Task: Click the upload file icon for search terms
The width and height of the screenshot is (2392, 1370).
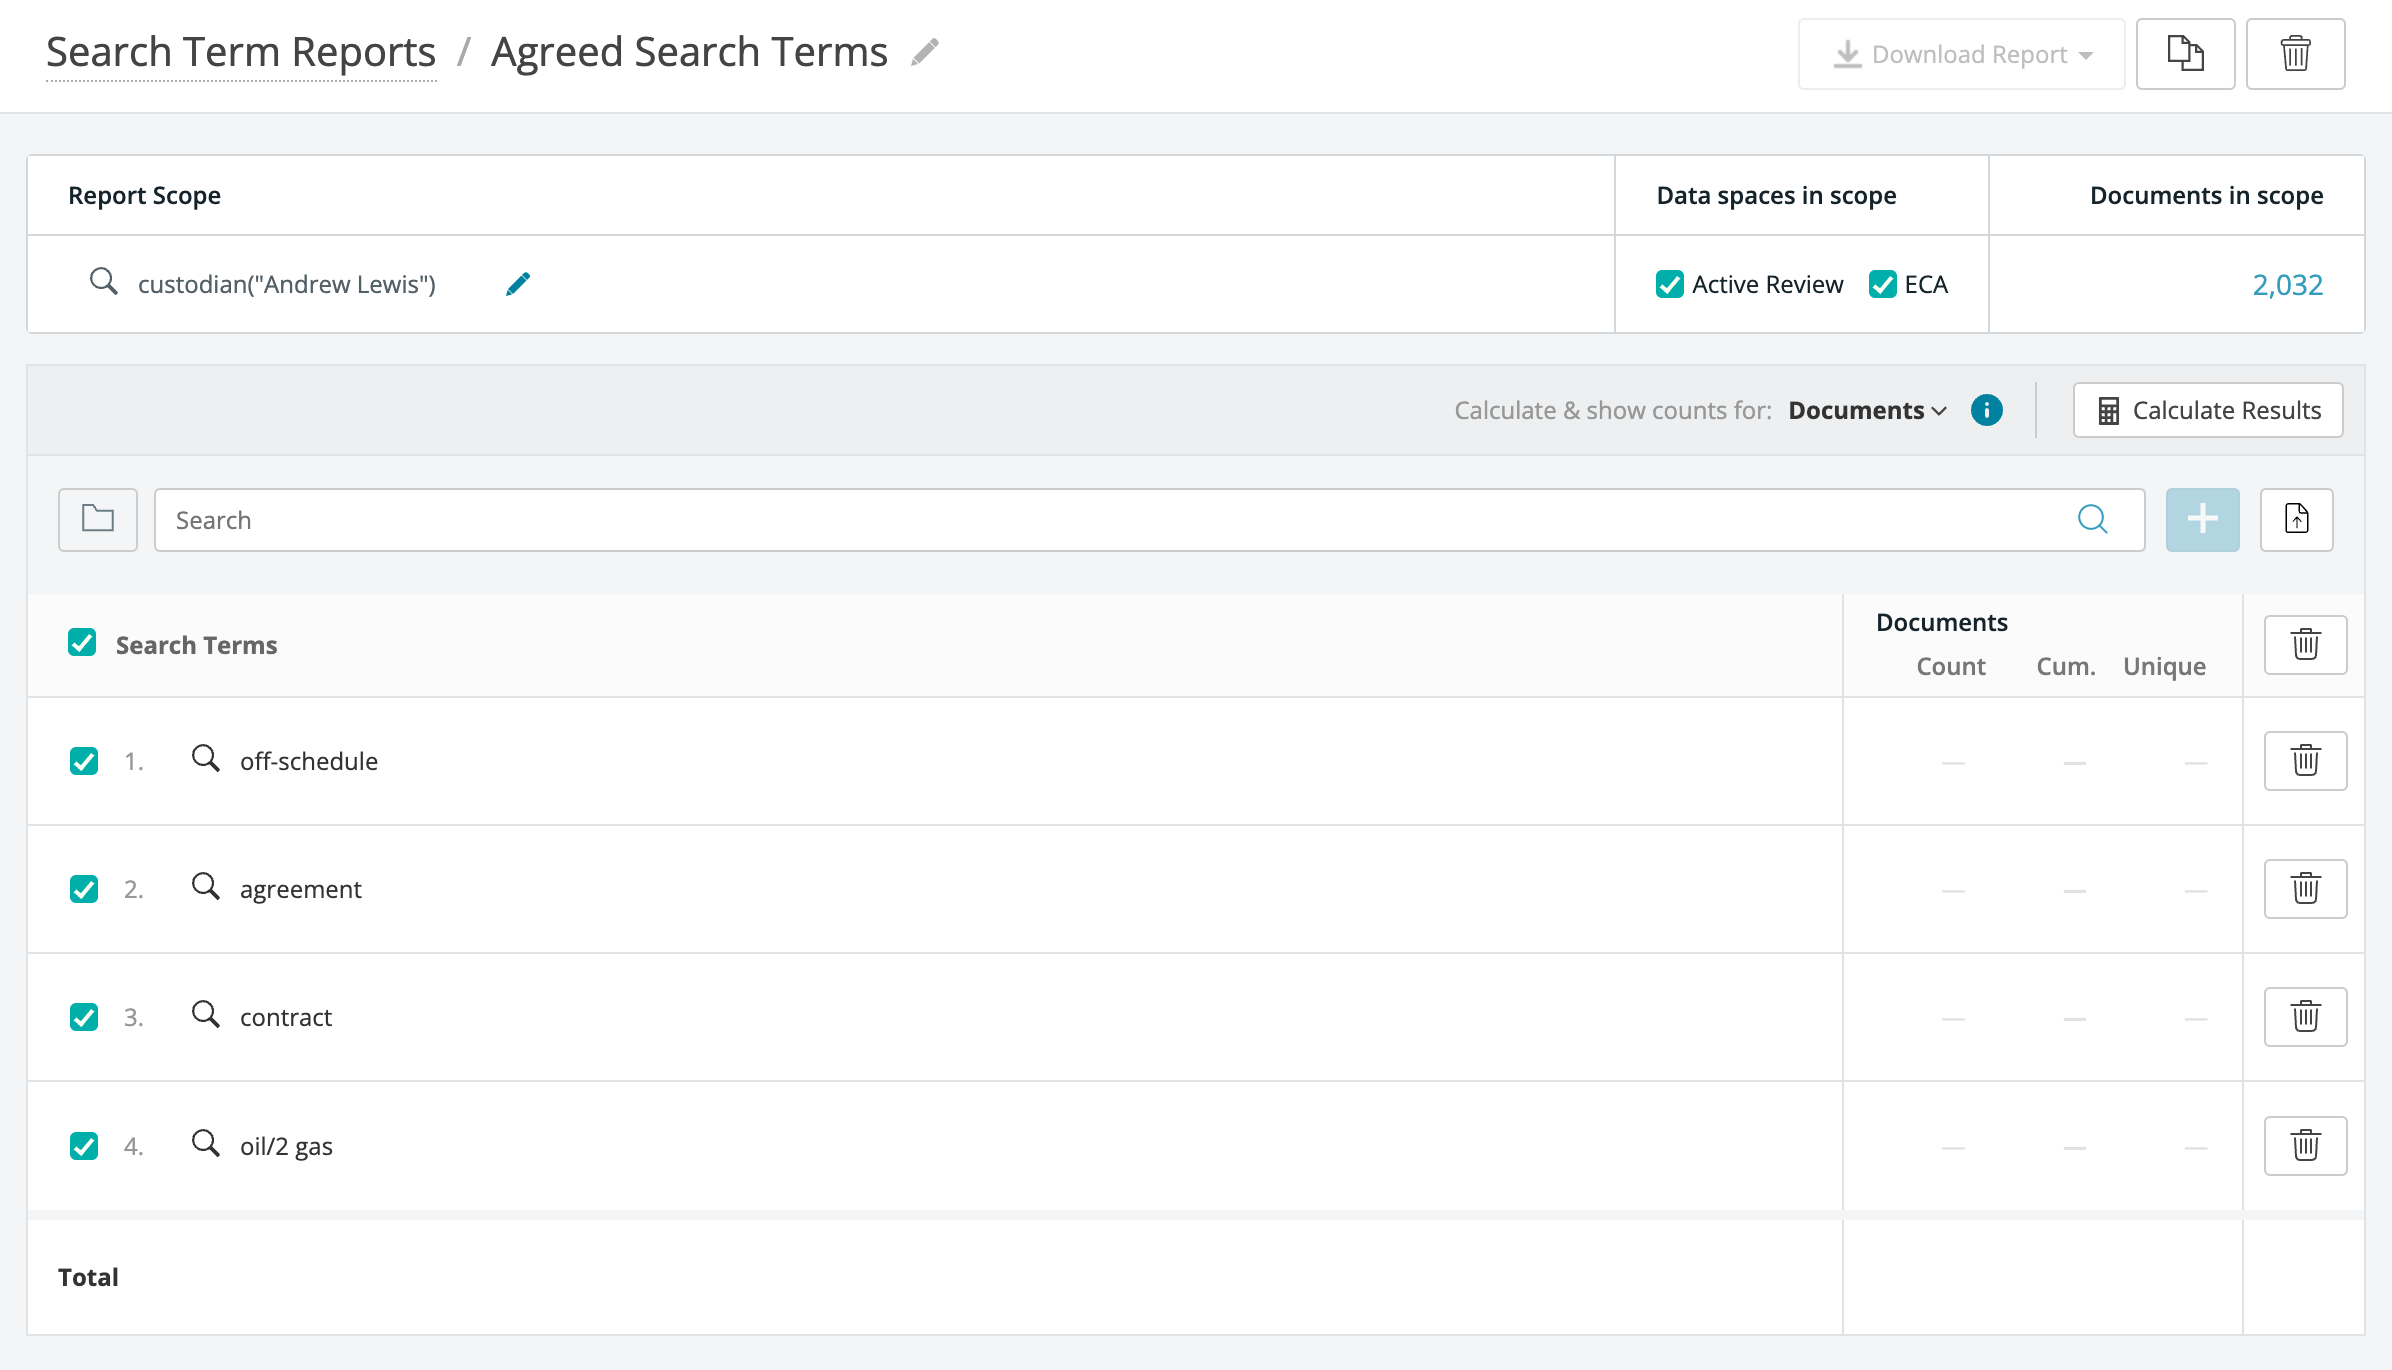Action: click(2296, 519)
